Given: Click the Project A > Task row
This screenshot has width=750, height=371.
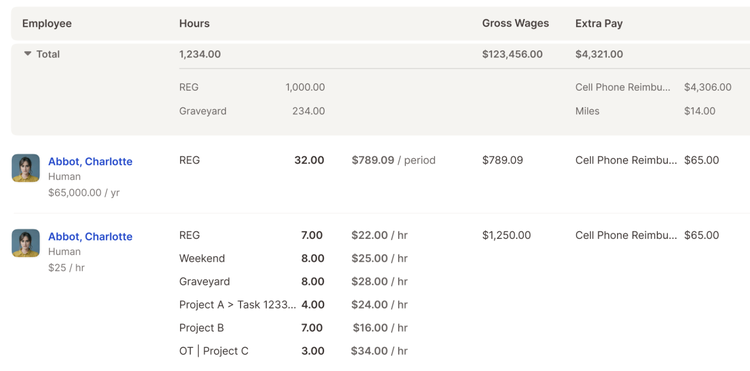Looking at the screenshot, I should click(252, 305).
